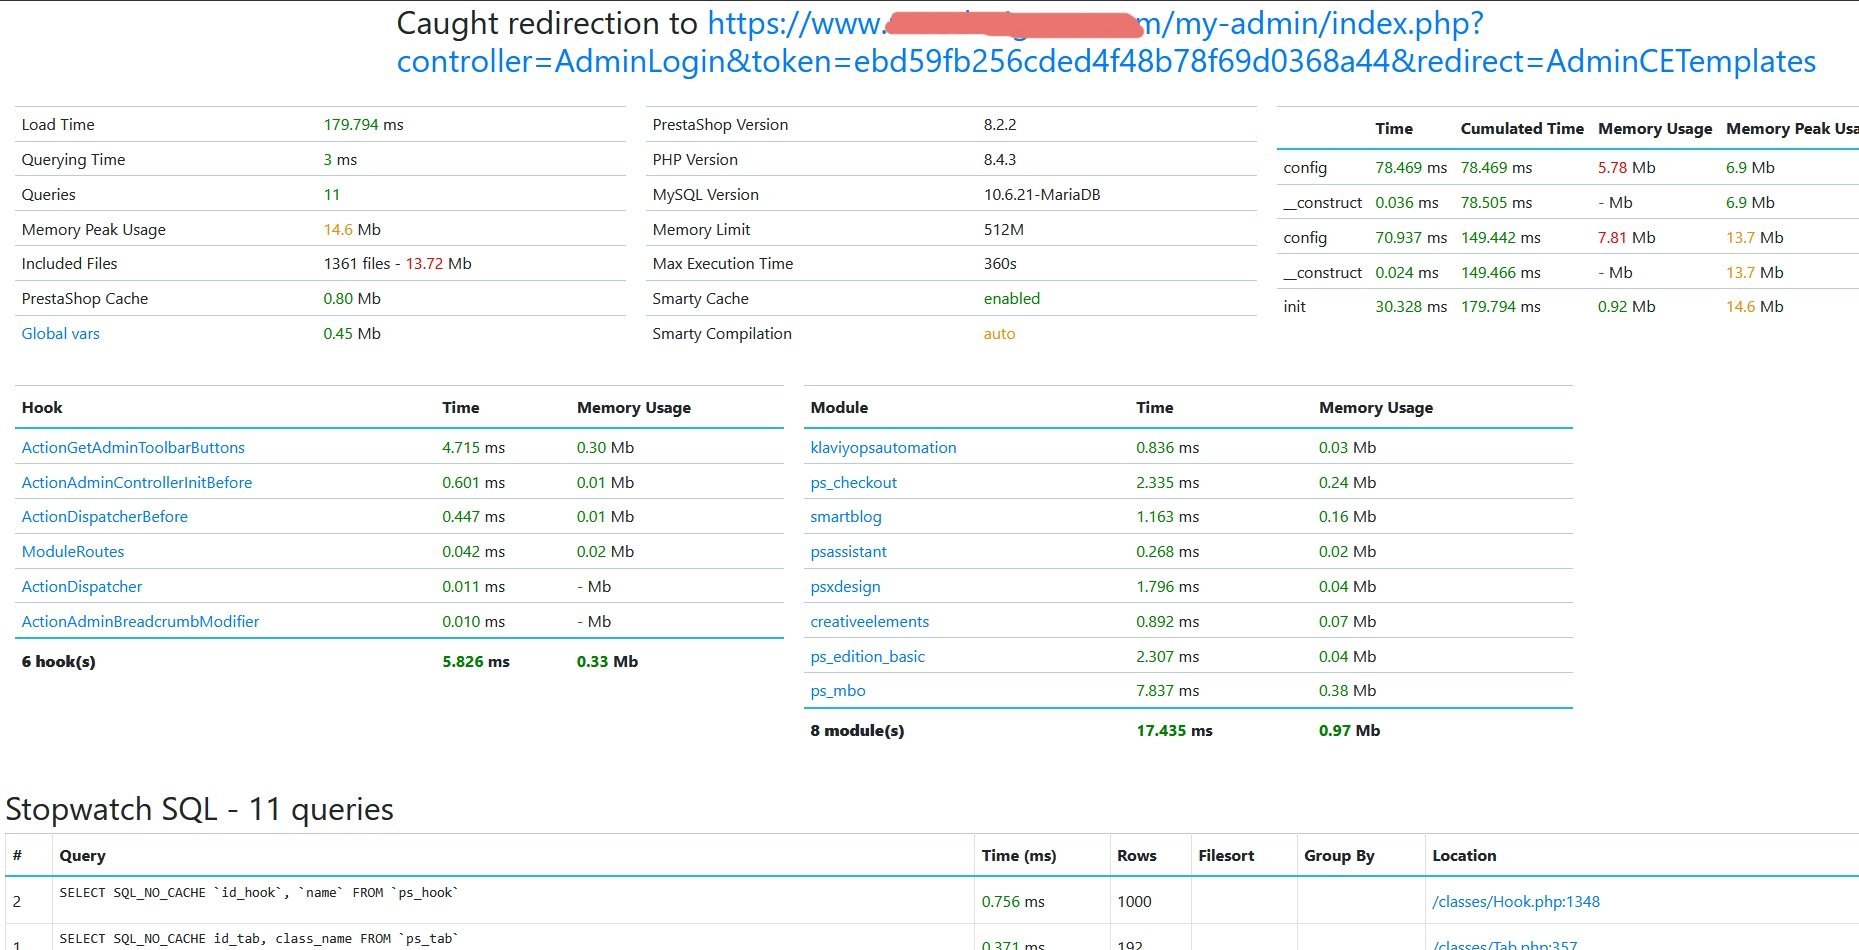
Task: Open the Global vars link
Action: (x=61, y=334)
